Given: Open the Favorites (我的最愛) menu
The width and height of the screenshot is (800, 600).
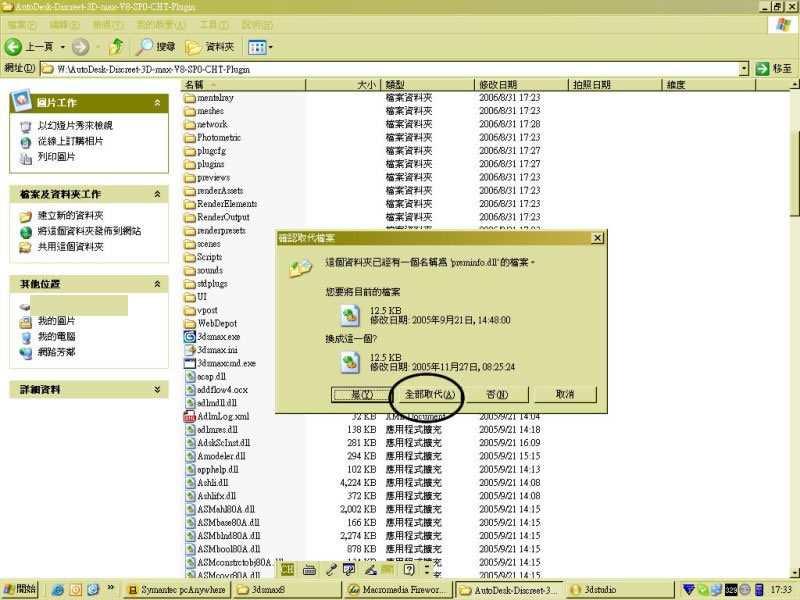Looking at the screenshot, I should coord(161,25).
